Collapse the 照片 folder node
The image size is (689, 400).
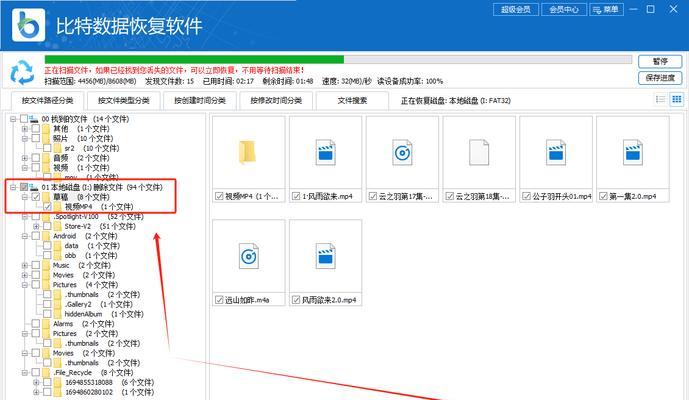pyautogui.click(x=25, y=138)
